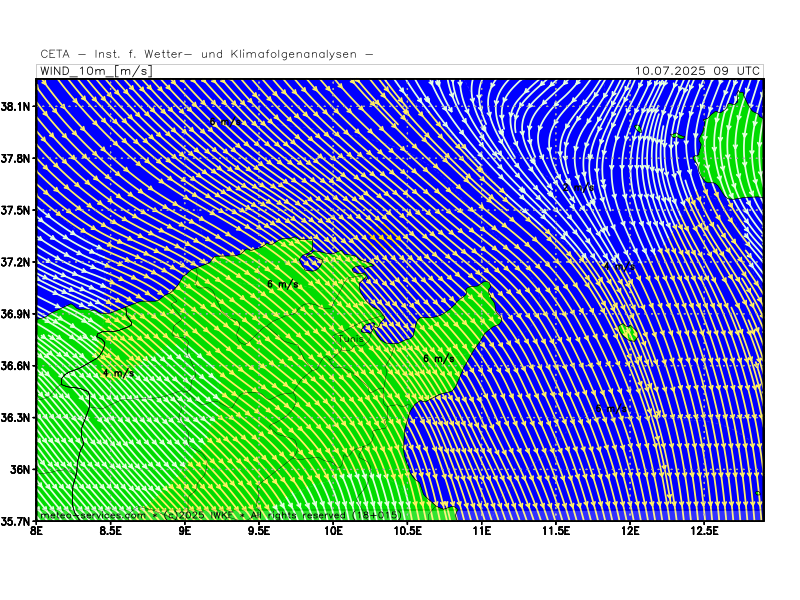Viewport: 800px width, 600px height.
Task: Click the 2 m/s wind speed label
Action: (x=579, y=188)
